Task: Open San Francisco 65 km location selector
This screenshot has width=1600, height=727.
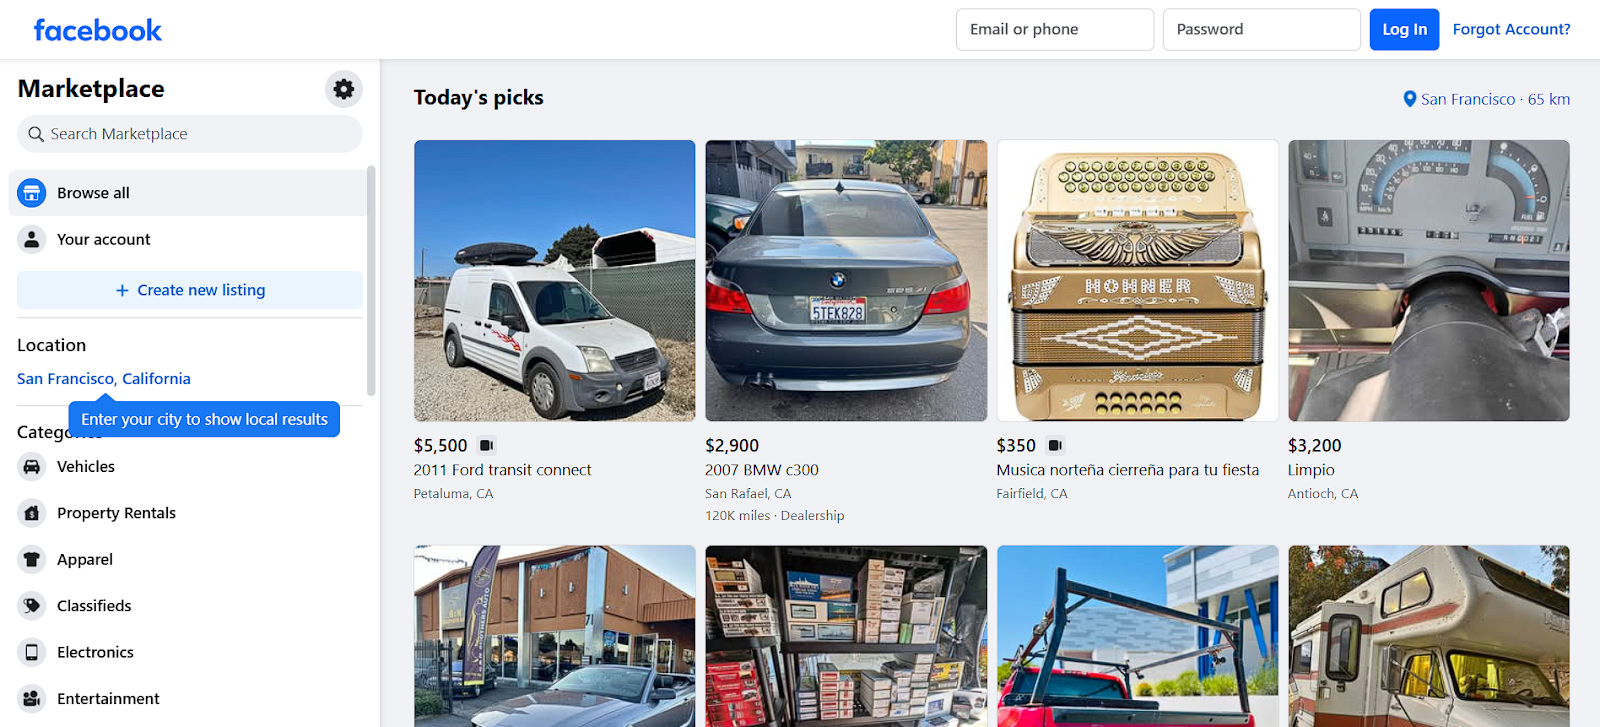Action: 1486,99
